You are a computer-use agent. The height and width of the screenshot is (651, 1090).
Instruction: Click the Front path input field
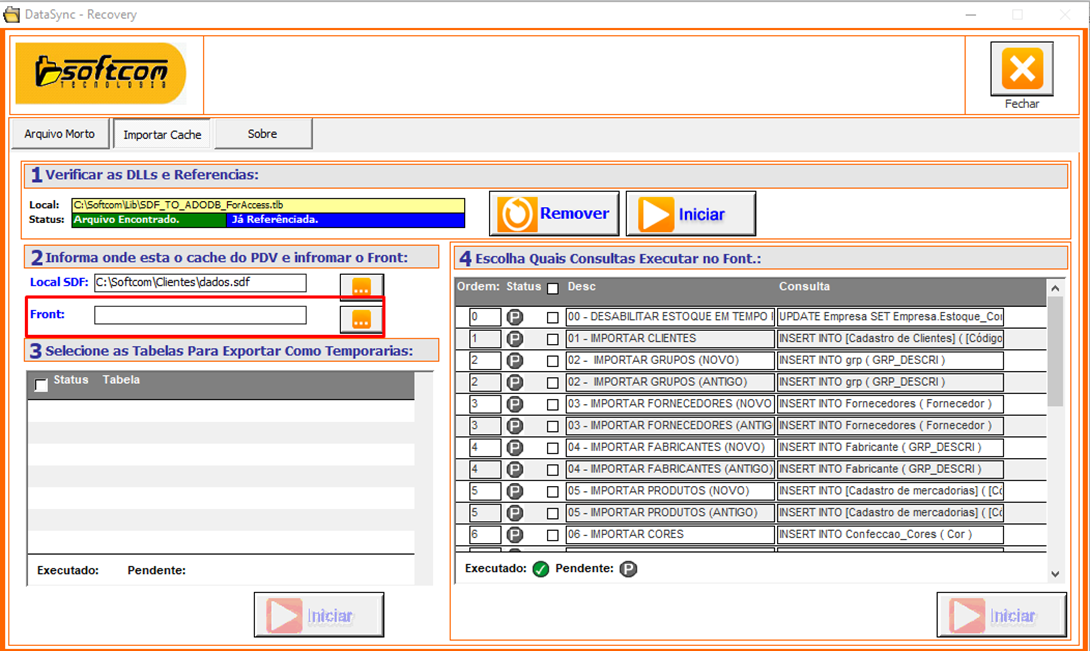click(x=200, y=315)
